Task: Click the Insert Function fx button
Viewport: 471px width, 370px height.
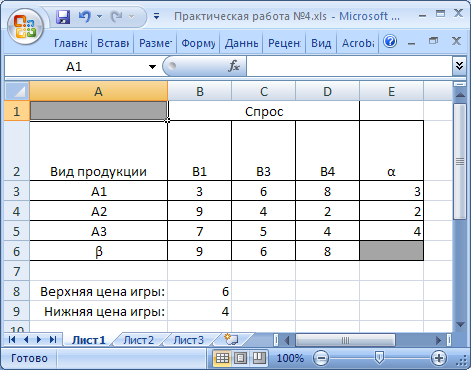Action: point(234,66)
